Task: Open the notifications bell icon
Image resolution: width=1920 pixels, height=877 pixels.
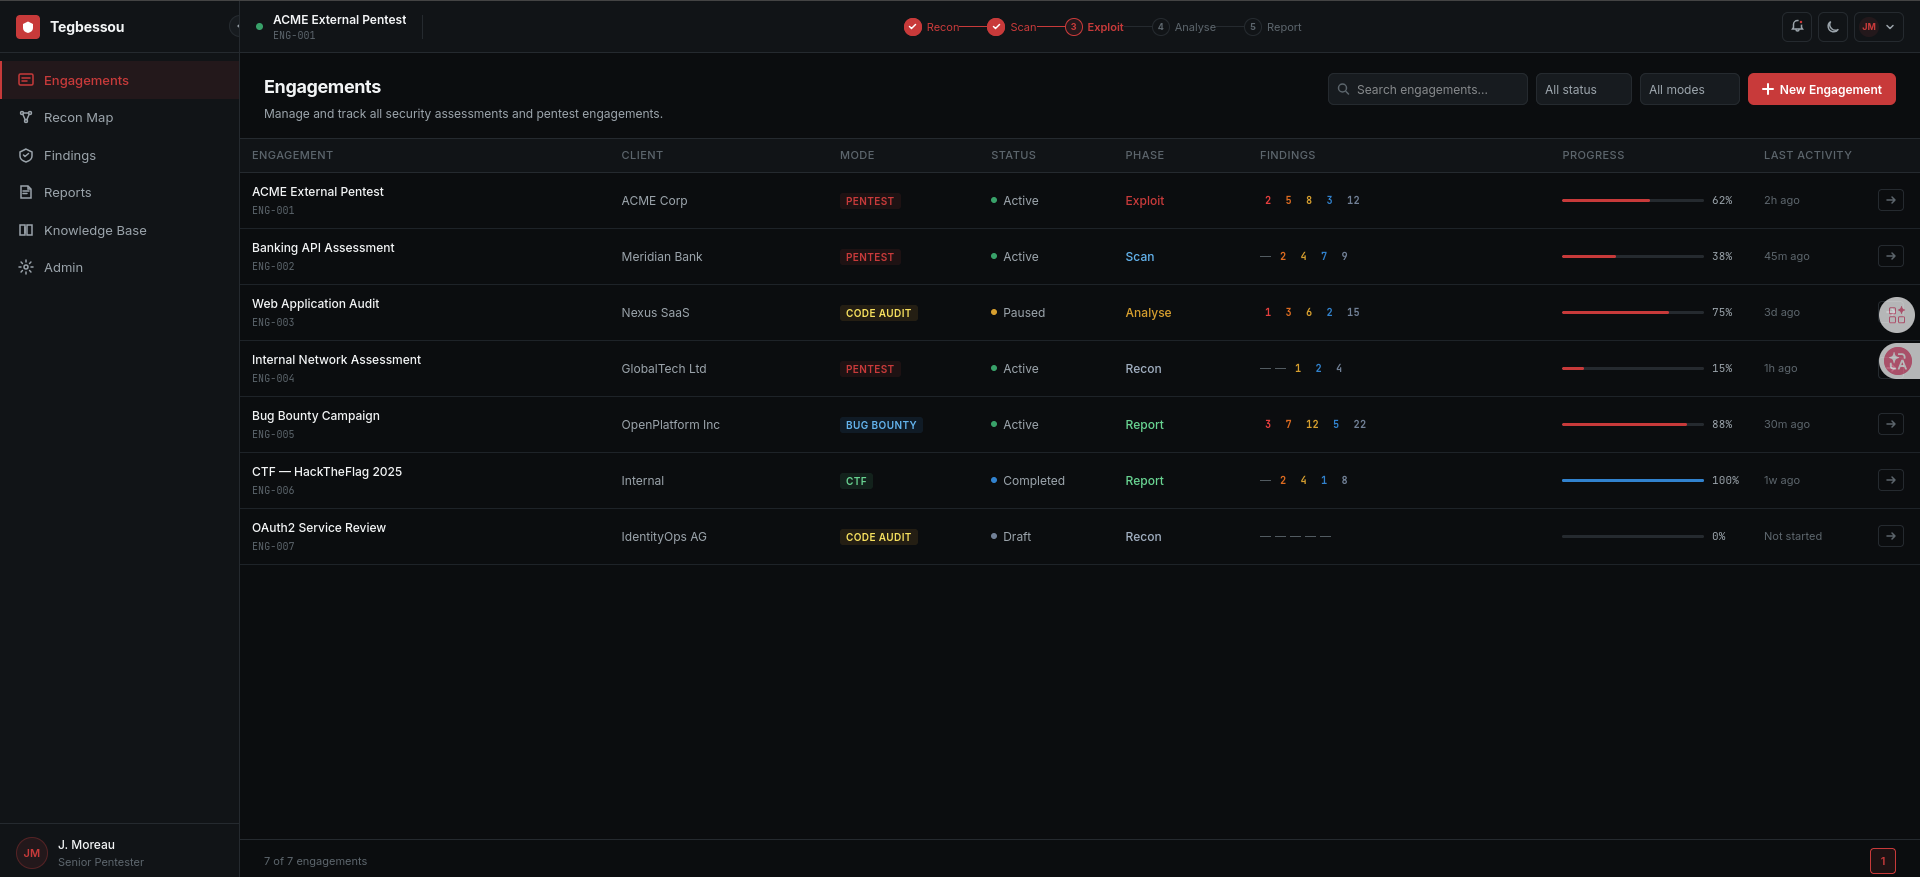Action: tap(1797, 27)
